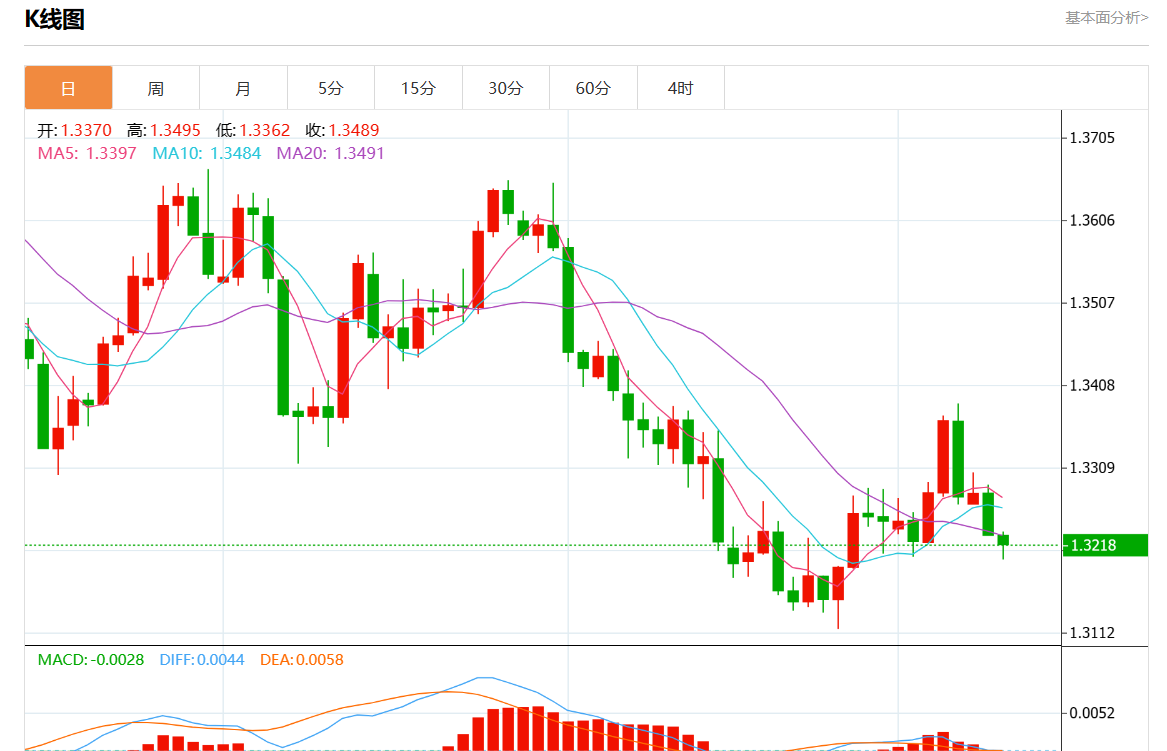The width and height of the screenshot is (1167, 751).
Task: Open the 15分 timeframe tab
Action: pos(418,88)
